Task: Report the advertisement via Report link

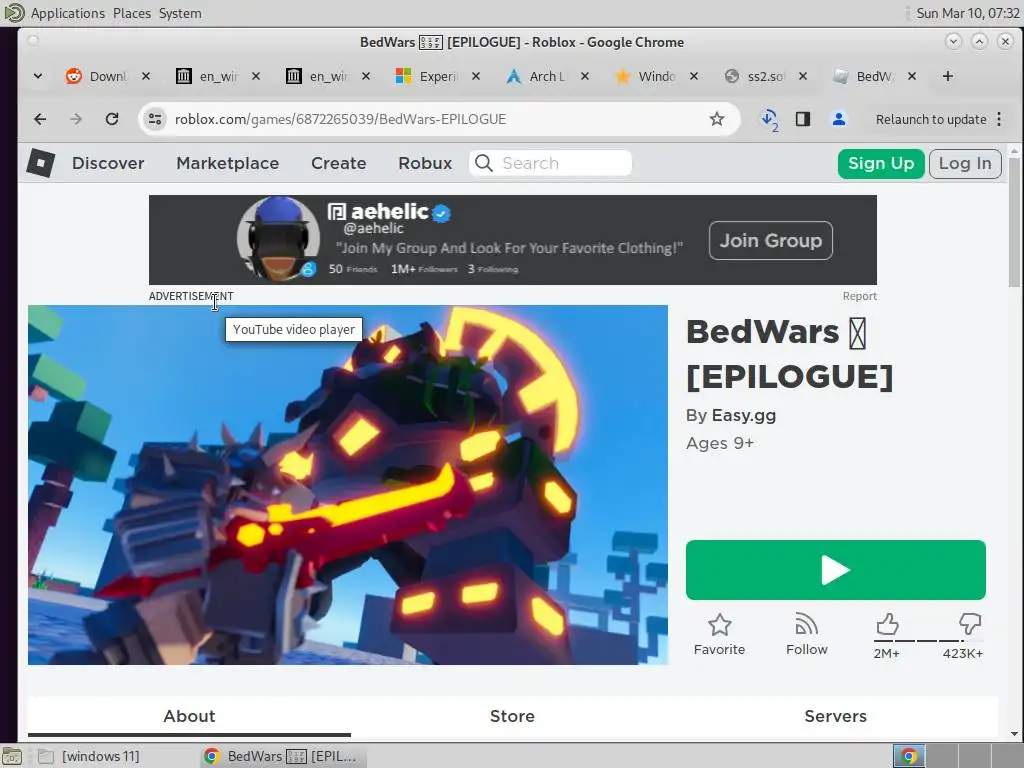Action: [x=859, y=296]
